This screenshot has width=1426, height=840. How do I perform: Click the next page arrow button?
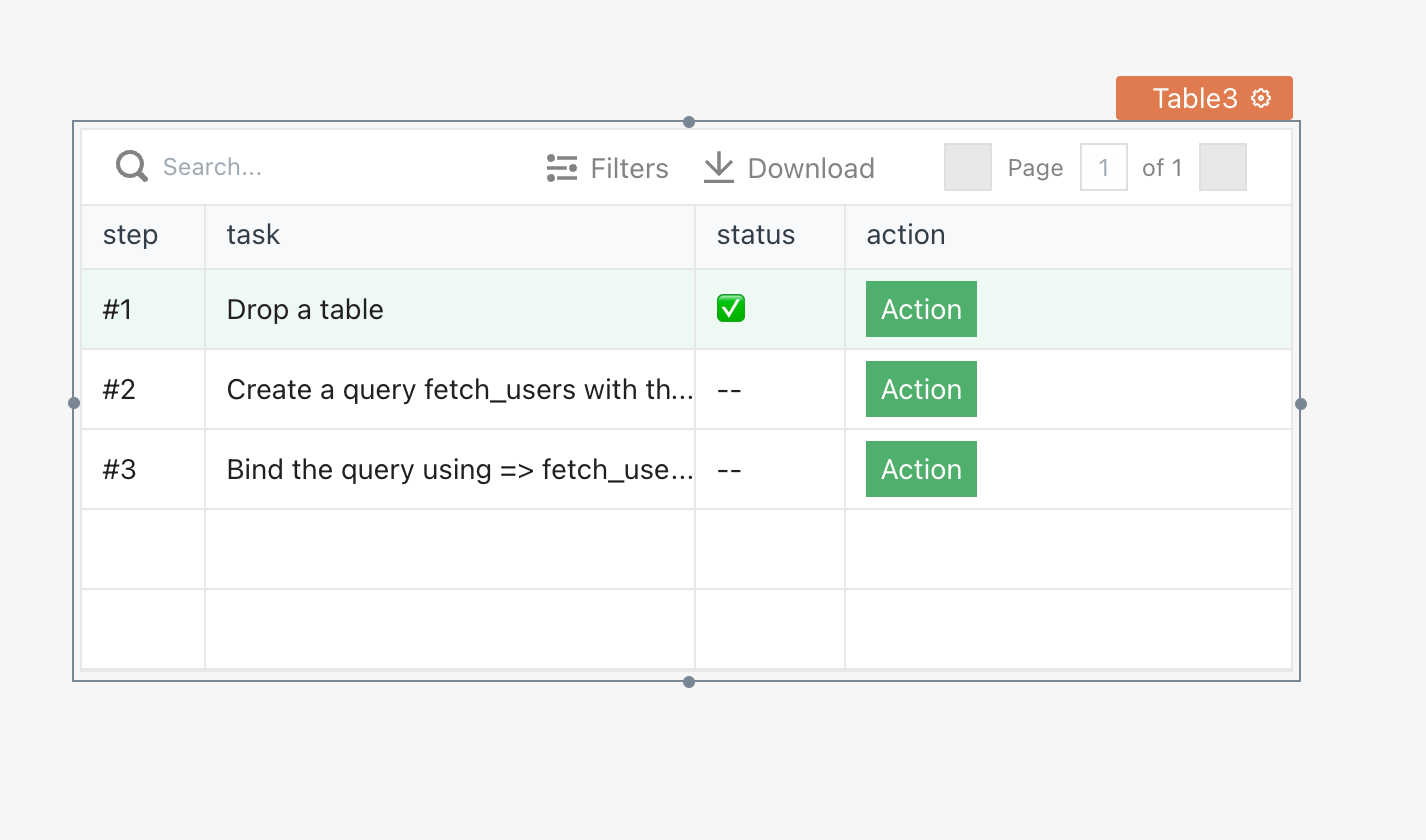[1222, 167]
